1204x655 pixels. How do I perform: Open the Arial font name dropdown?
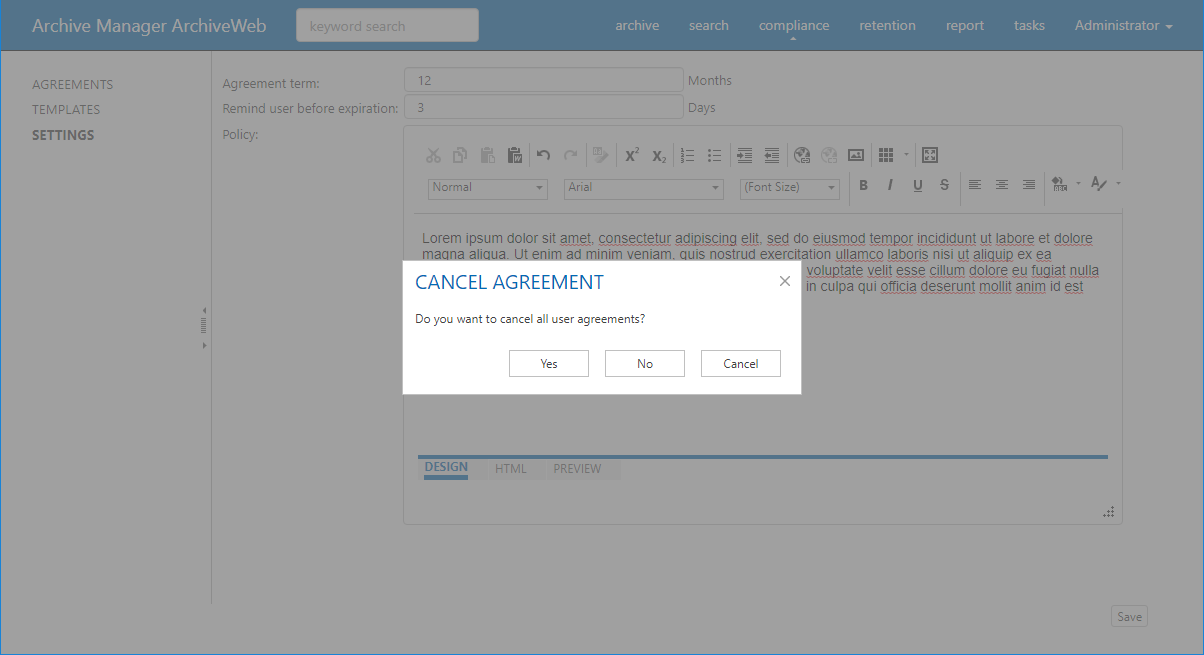coord(643,188)
